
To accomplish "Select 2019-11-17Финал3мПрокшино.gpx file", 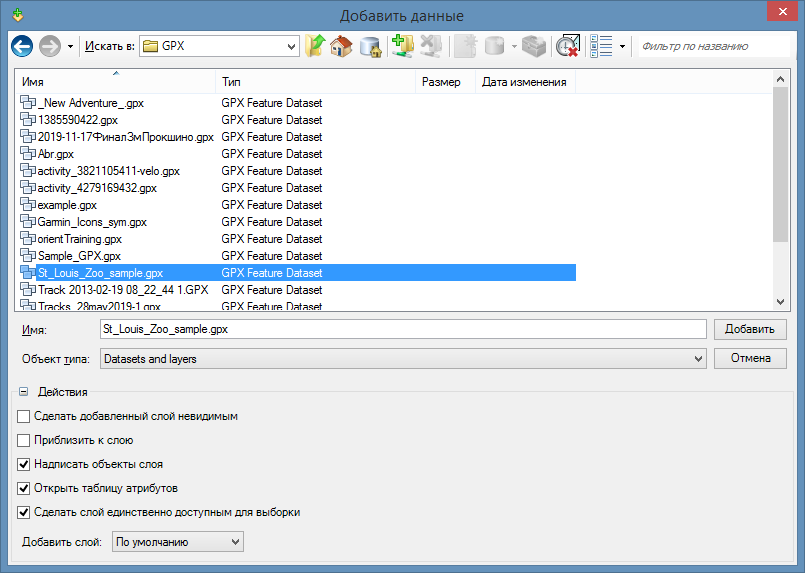I will coord(125,137).
